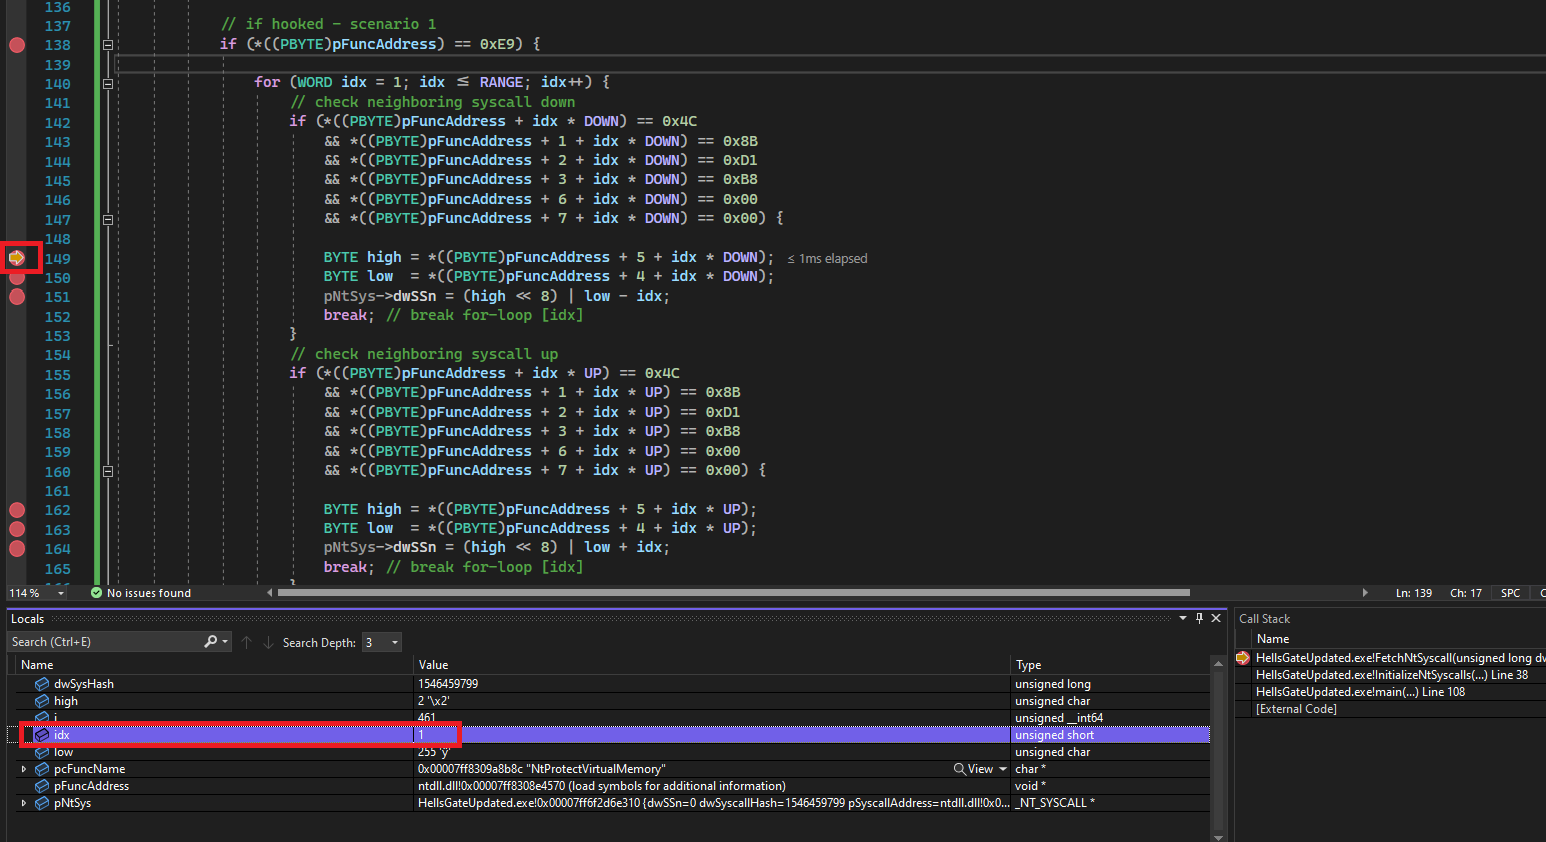Click the Locals panel title
Screen dimensions: 1546x842
[27, 619]
